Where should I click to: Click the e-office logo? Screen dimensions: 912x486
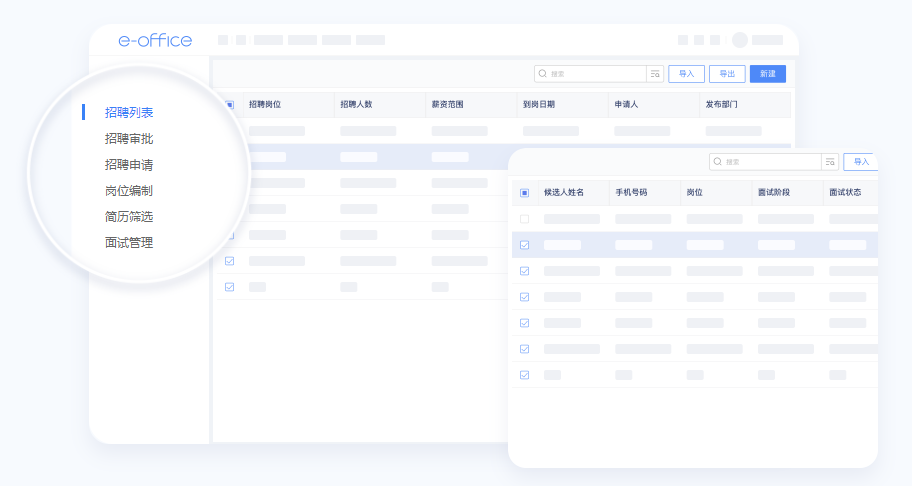[154, 40]
